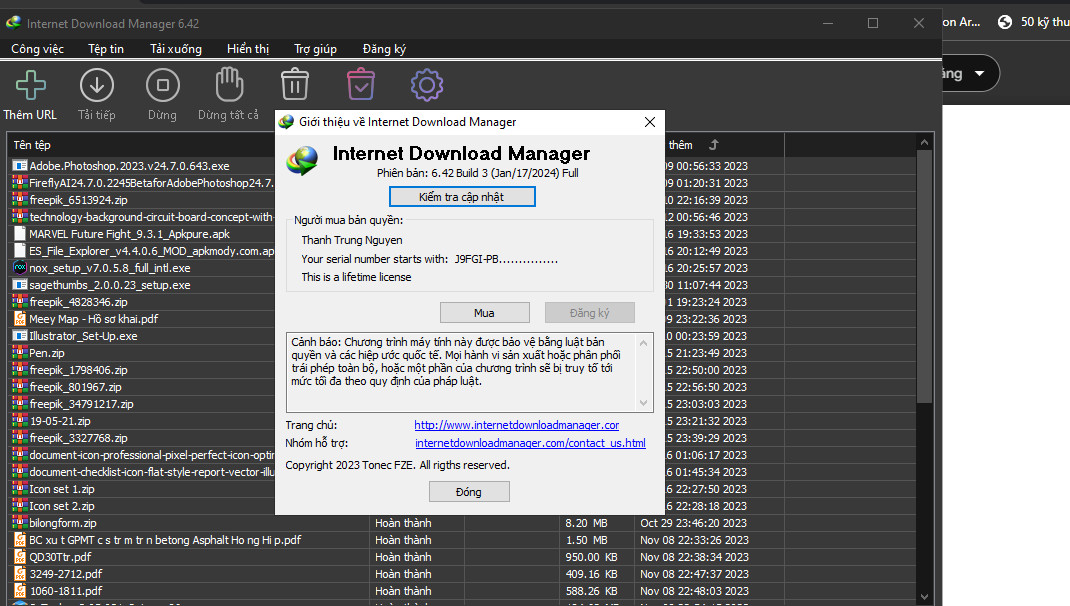The width and height of the screenshot is (1070, 606).
Task: Click the IDM globe logo inside About dialog
Action: coord(303,161)
